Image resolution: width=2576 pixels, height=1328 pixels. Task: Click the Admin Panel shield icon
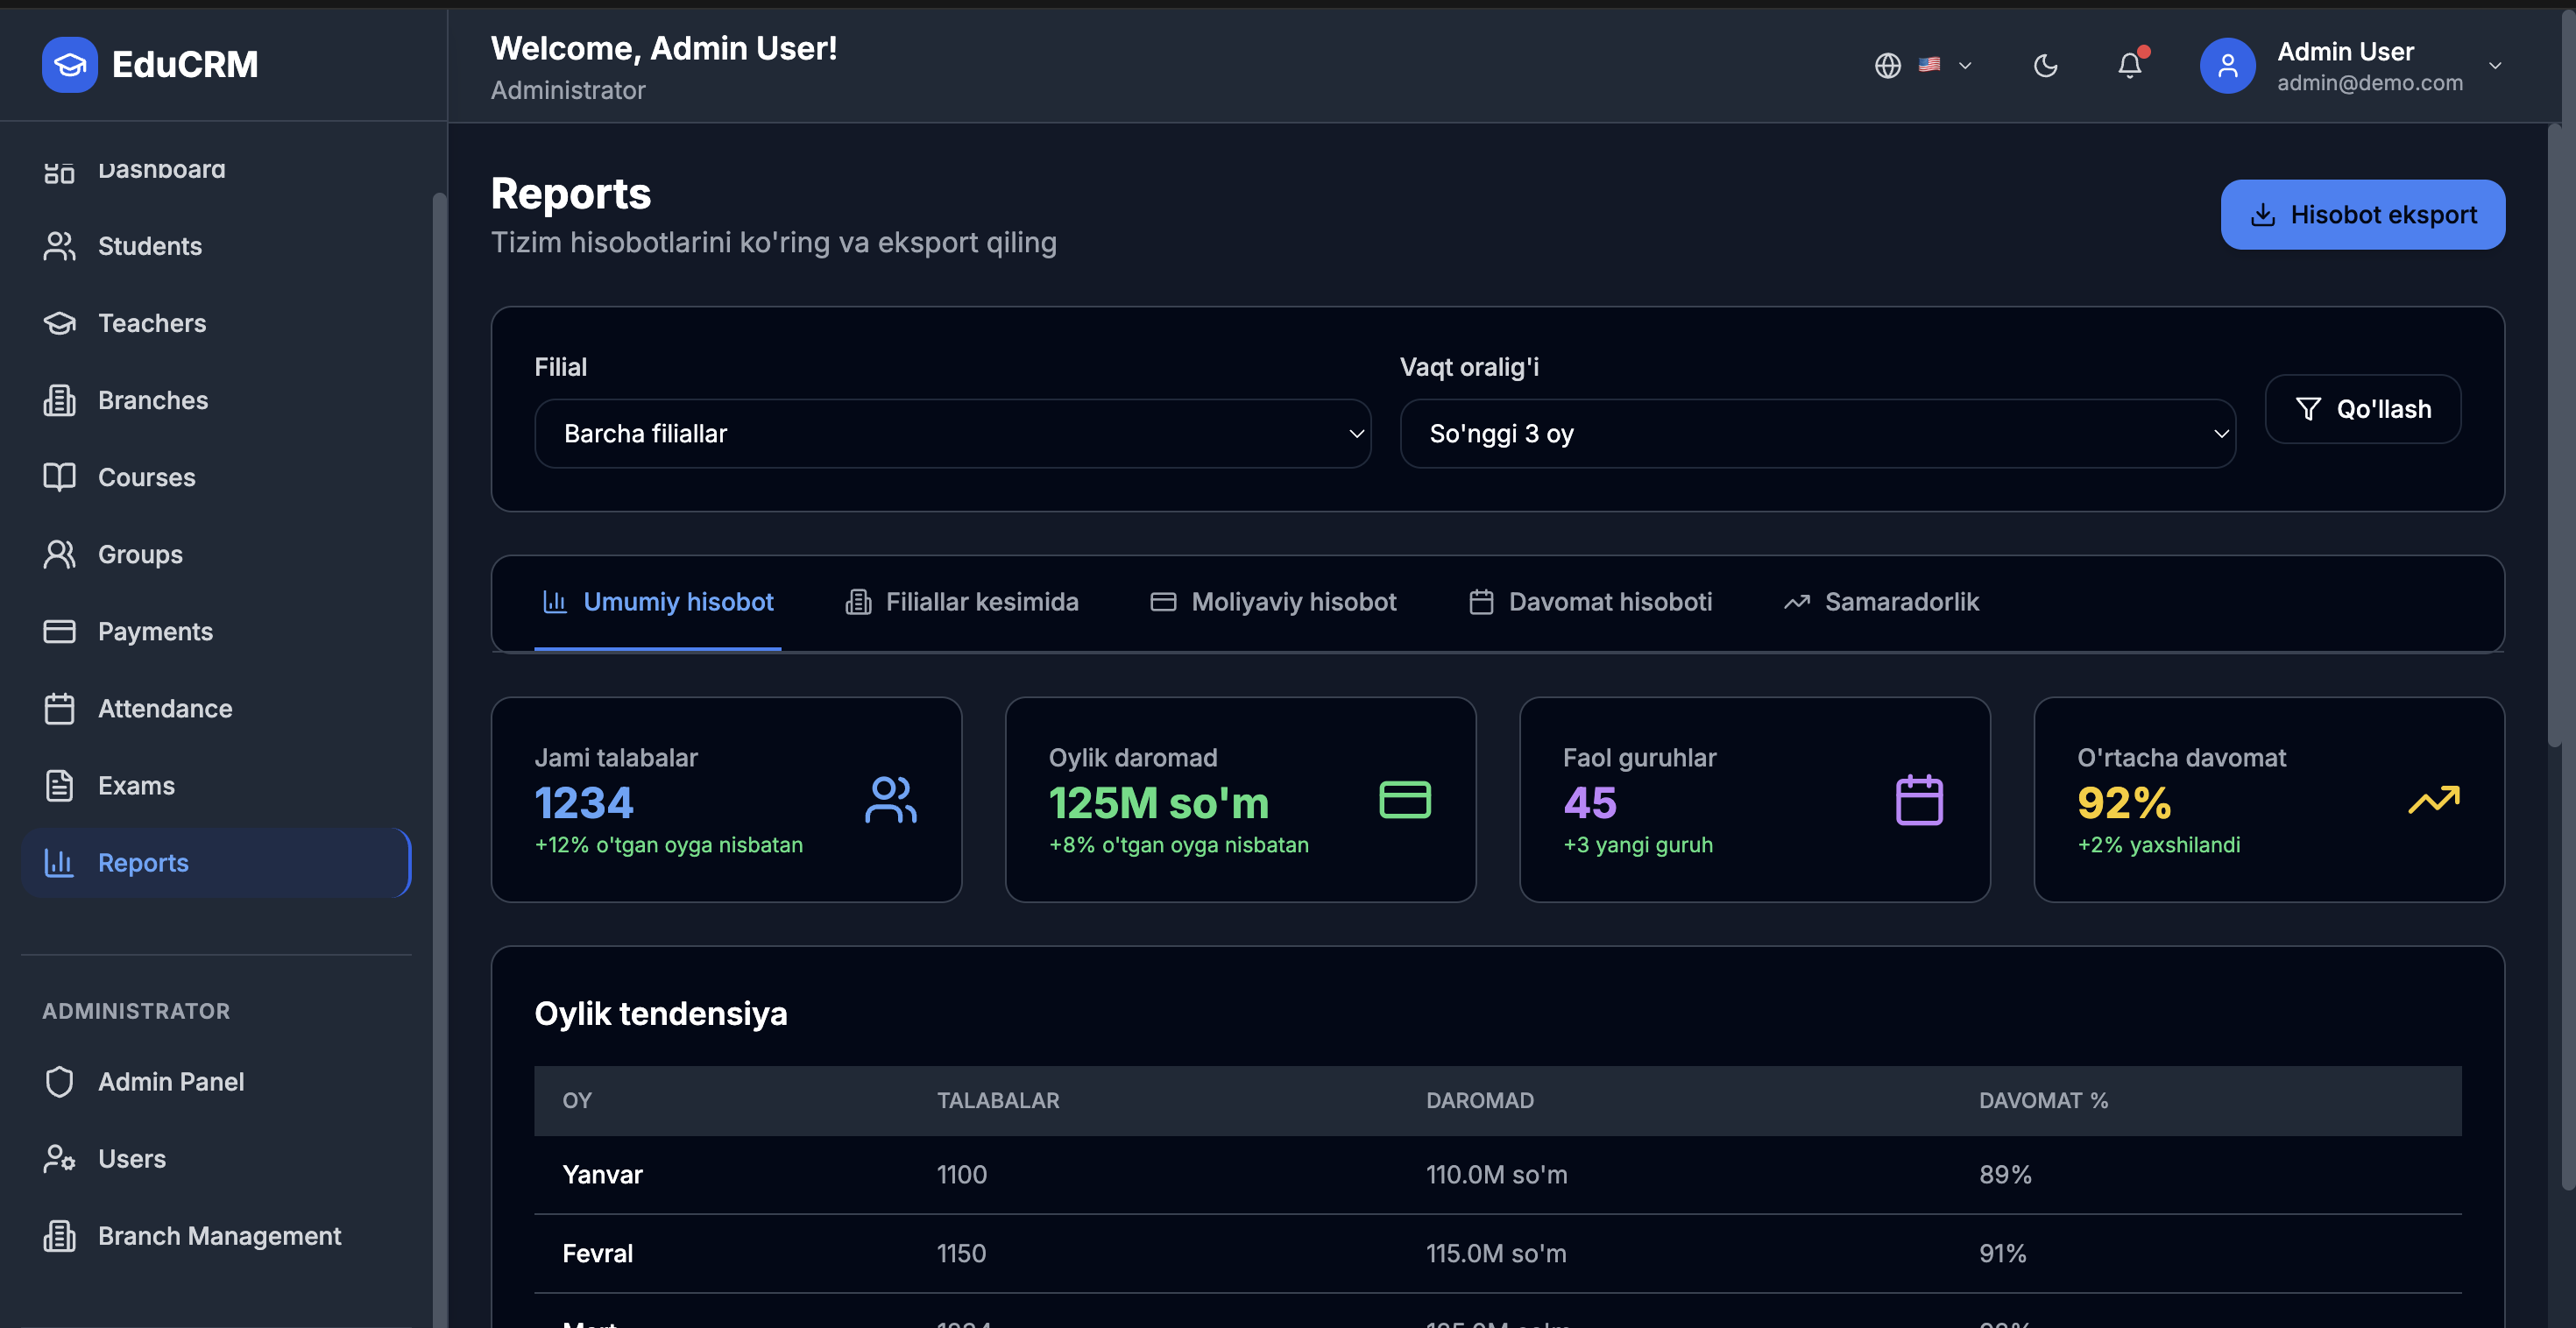pos(59,1081)
